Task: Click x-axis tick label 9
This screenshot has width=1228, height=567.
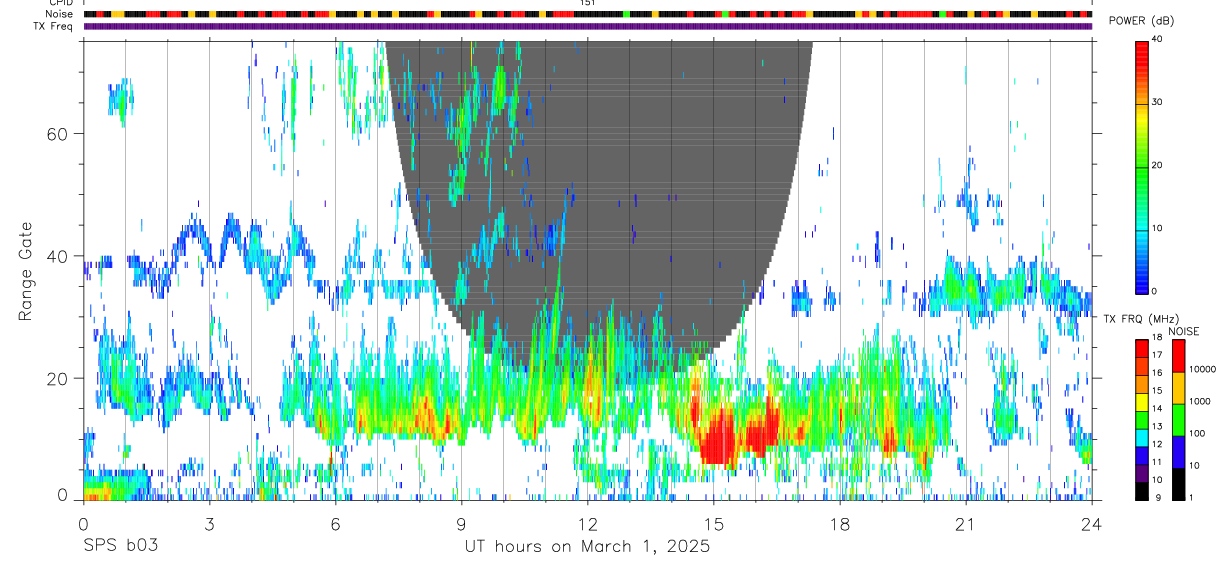Action: [461, 524]
